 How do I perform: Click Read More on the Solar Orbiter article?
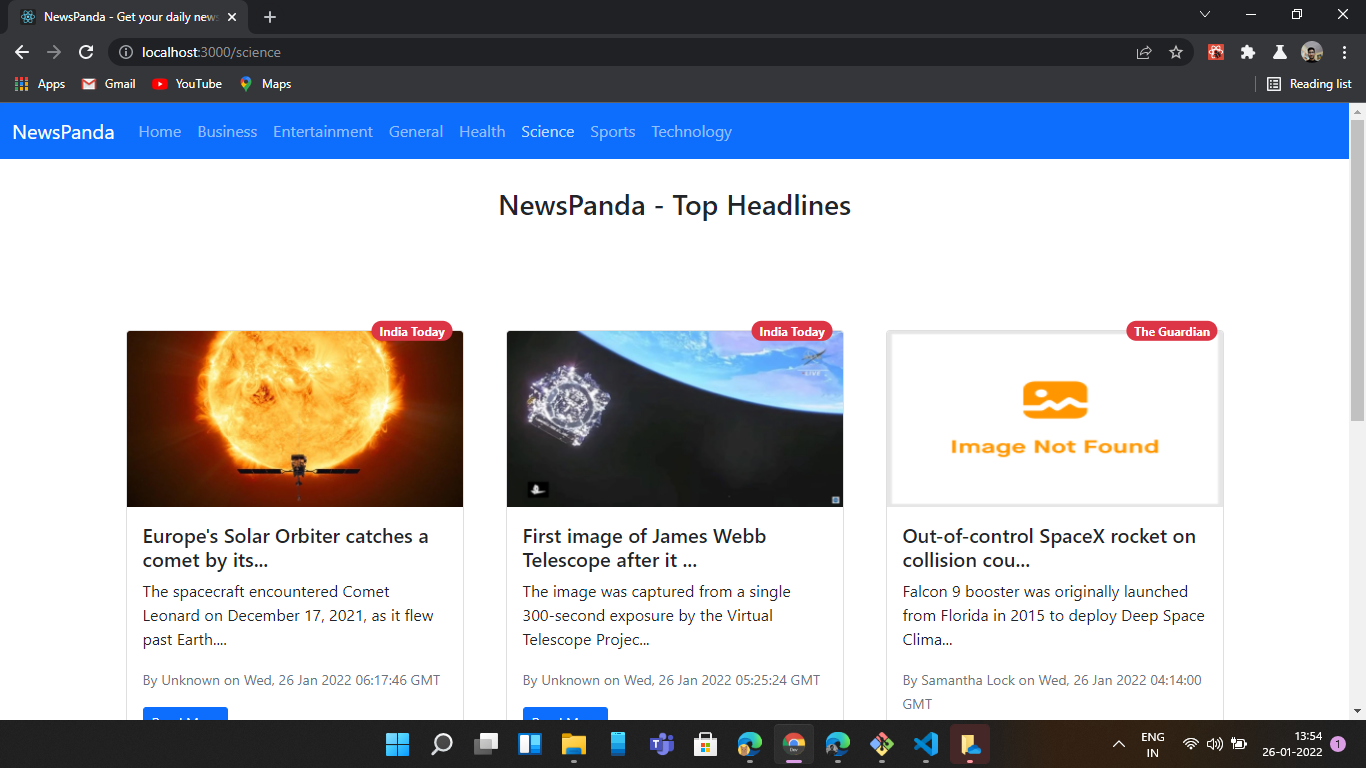pos(185,718)
